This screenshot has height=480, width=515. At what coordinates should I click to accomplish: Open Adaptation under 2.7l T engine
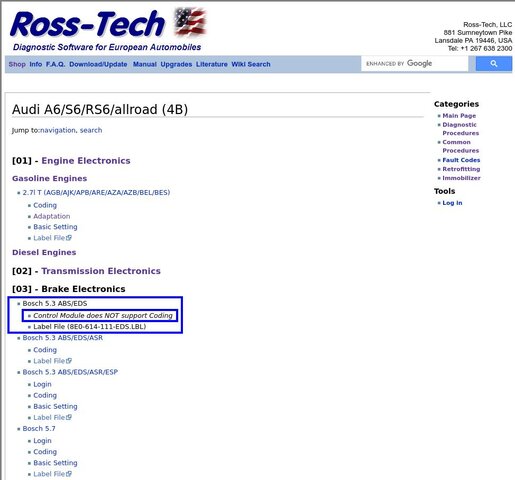pos(52,216)
